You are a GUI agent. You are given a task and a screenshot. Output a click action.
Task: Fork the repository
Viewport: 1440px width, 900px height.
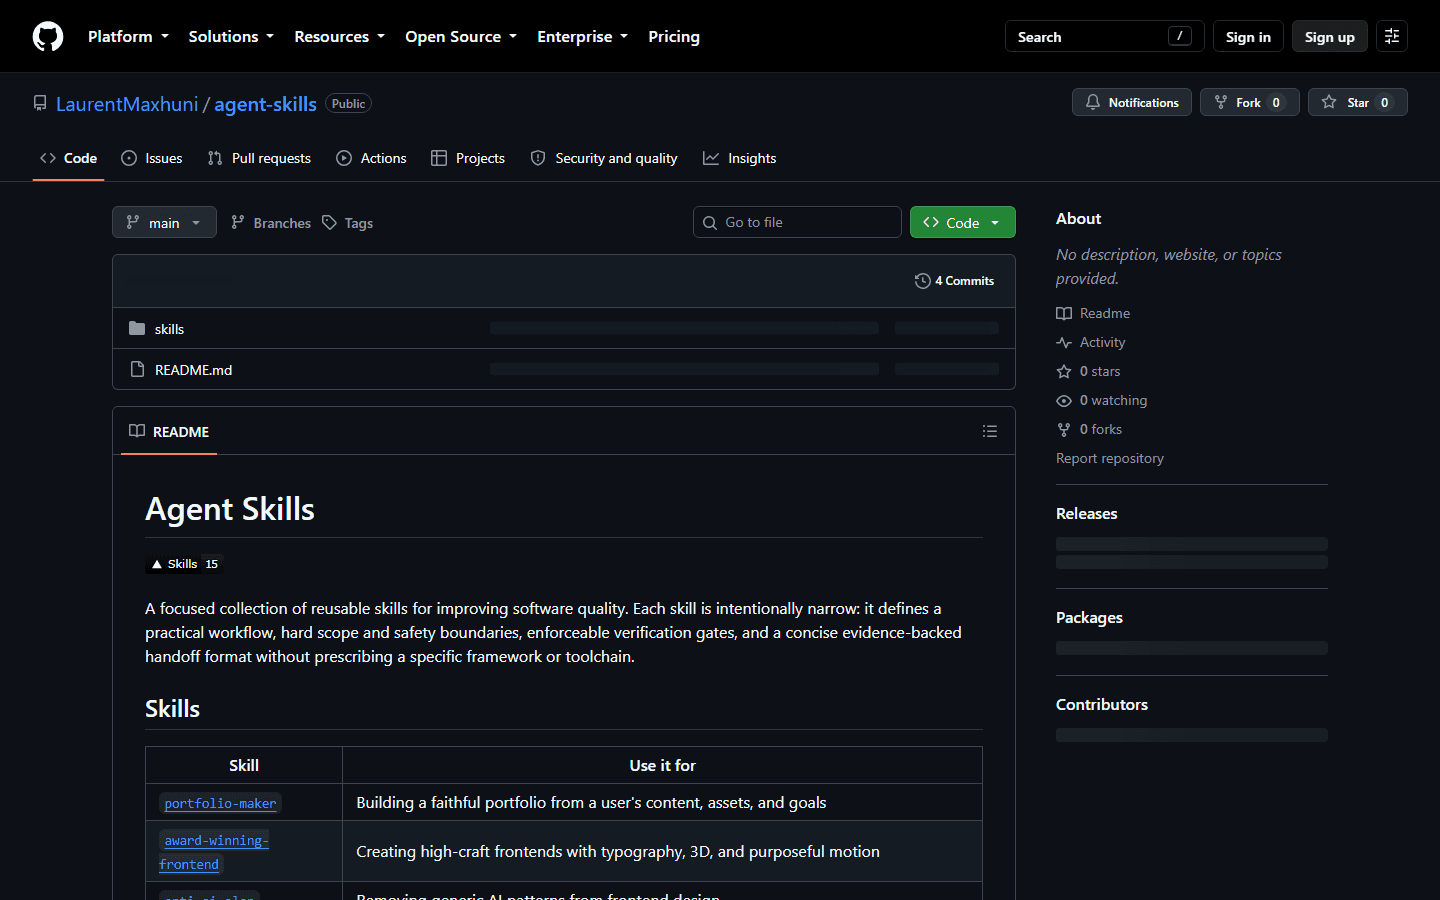coord(1249,102)
